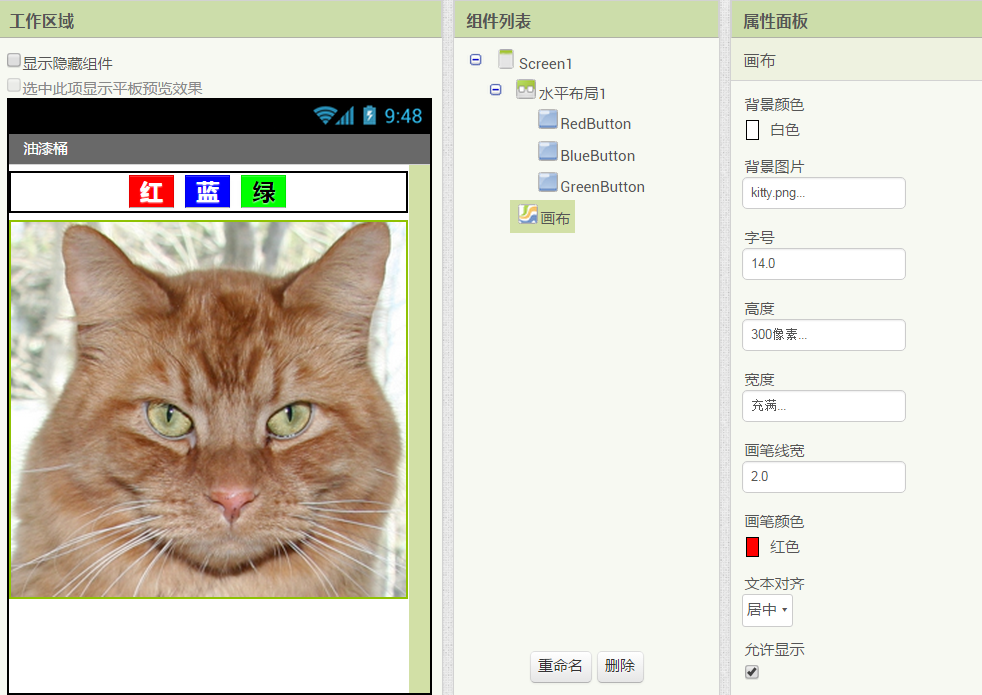Click the Screen1 component icon
The width and height of the screenshot is (982, 695).
click(506, 60)
